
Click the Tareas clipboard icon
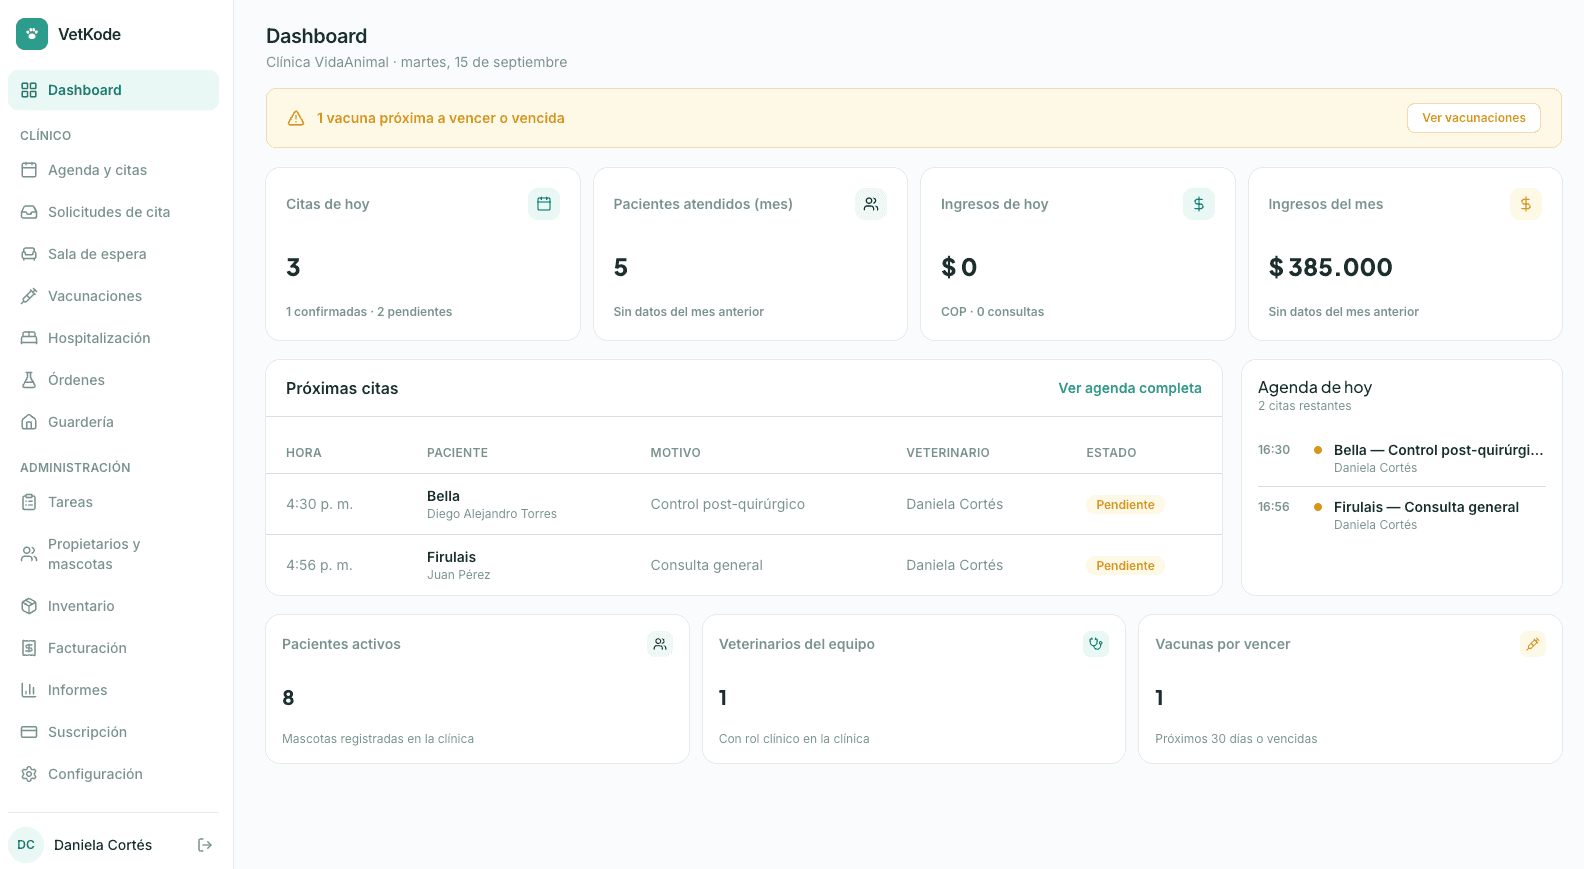point(29,502)
